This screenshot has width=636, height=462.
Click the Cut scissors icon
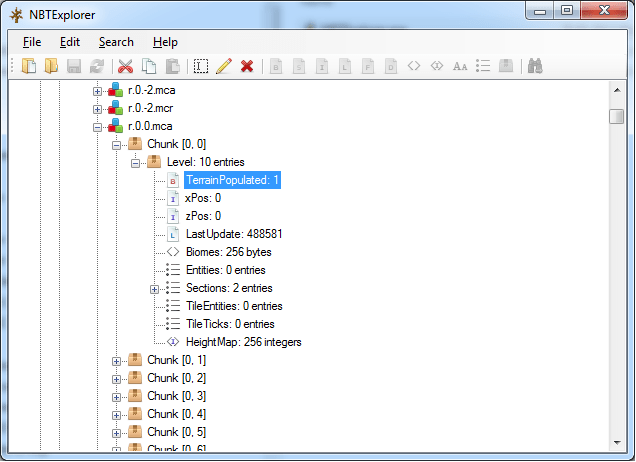coord(126,66)
